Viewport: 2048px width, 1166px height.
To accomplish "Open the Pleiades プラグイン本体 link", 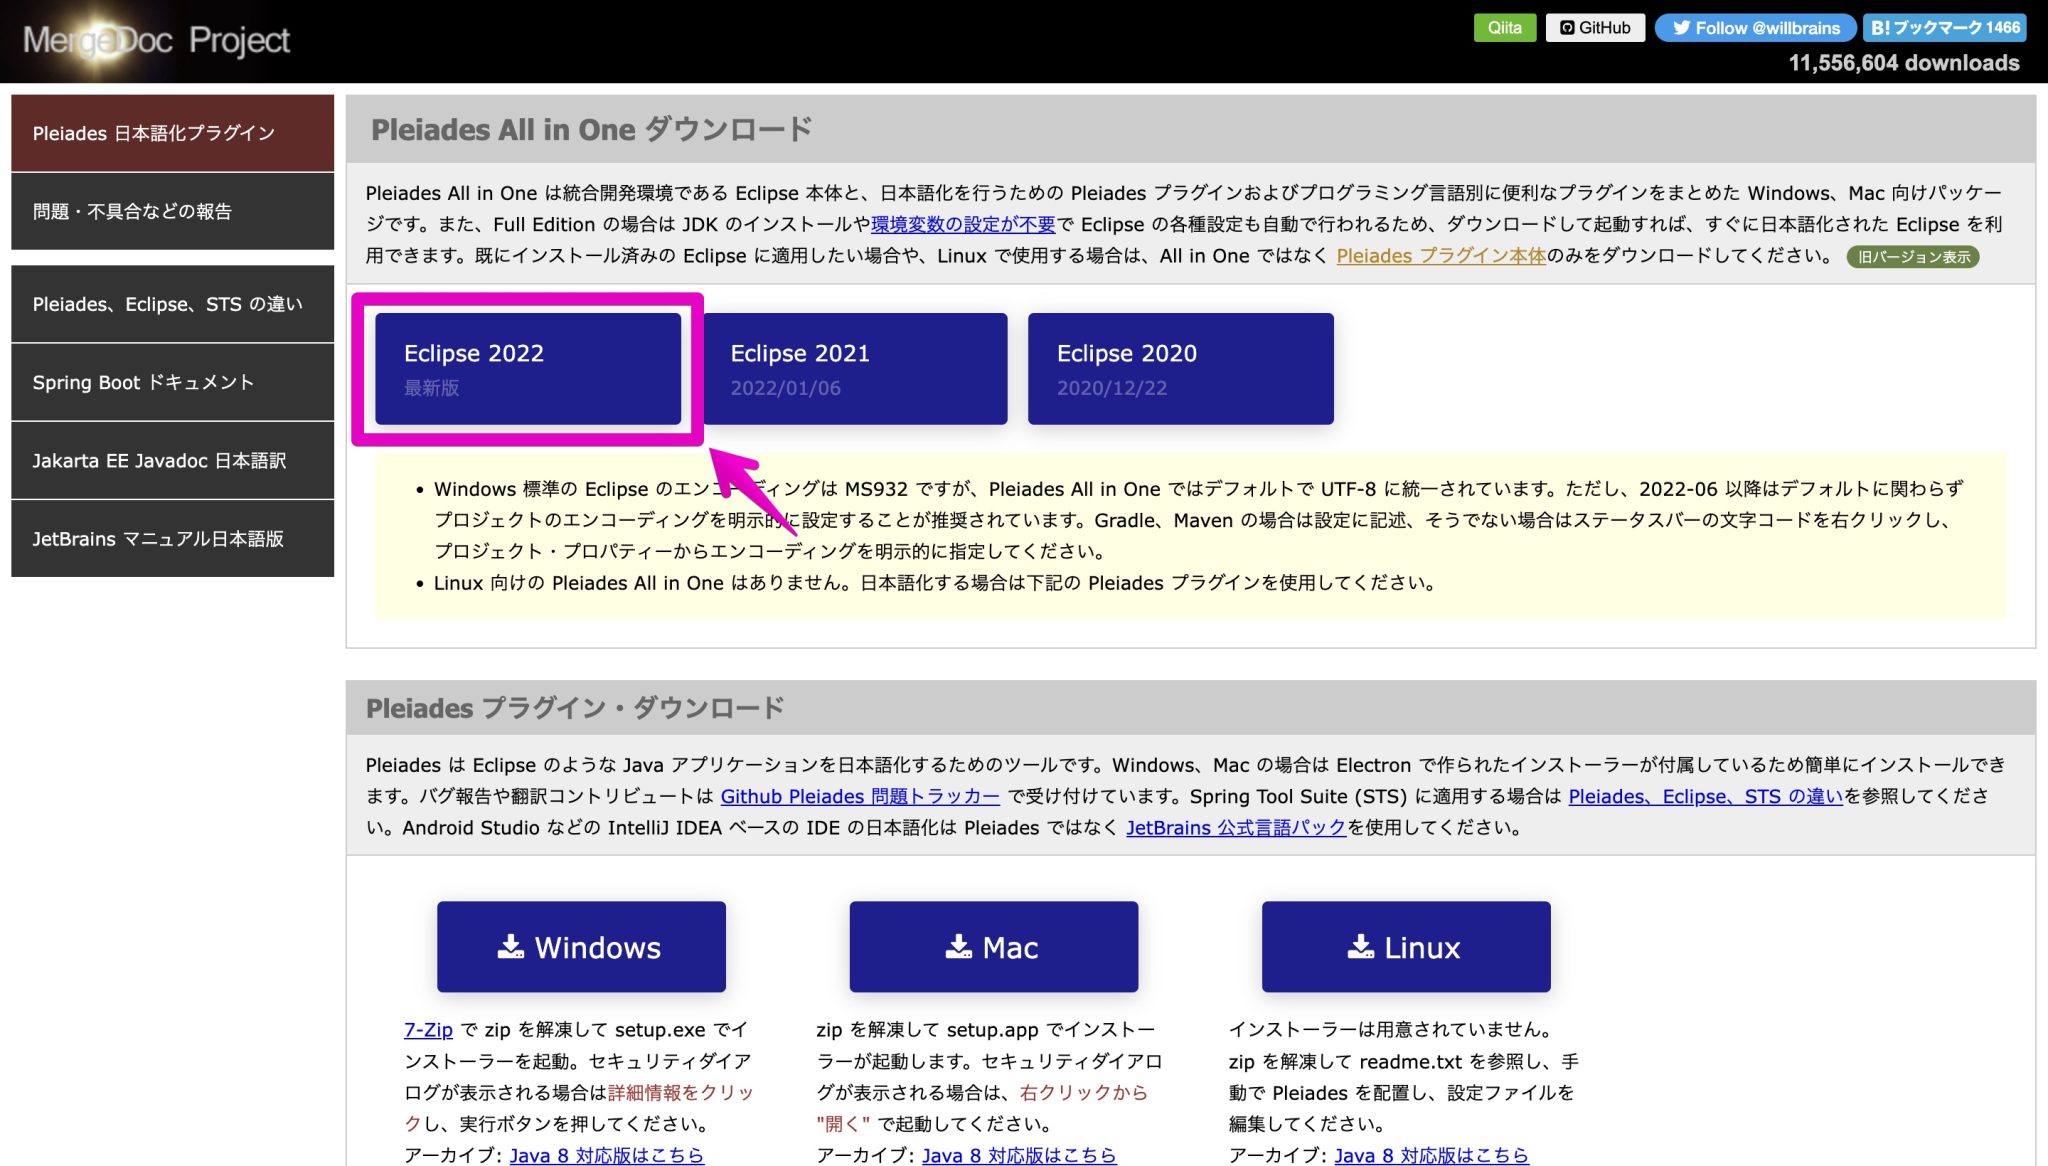I will [x=1440, y=256].
